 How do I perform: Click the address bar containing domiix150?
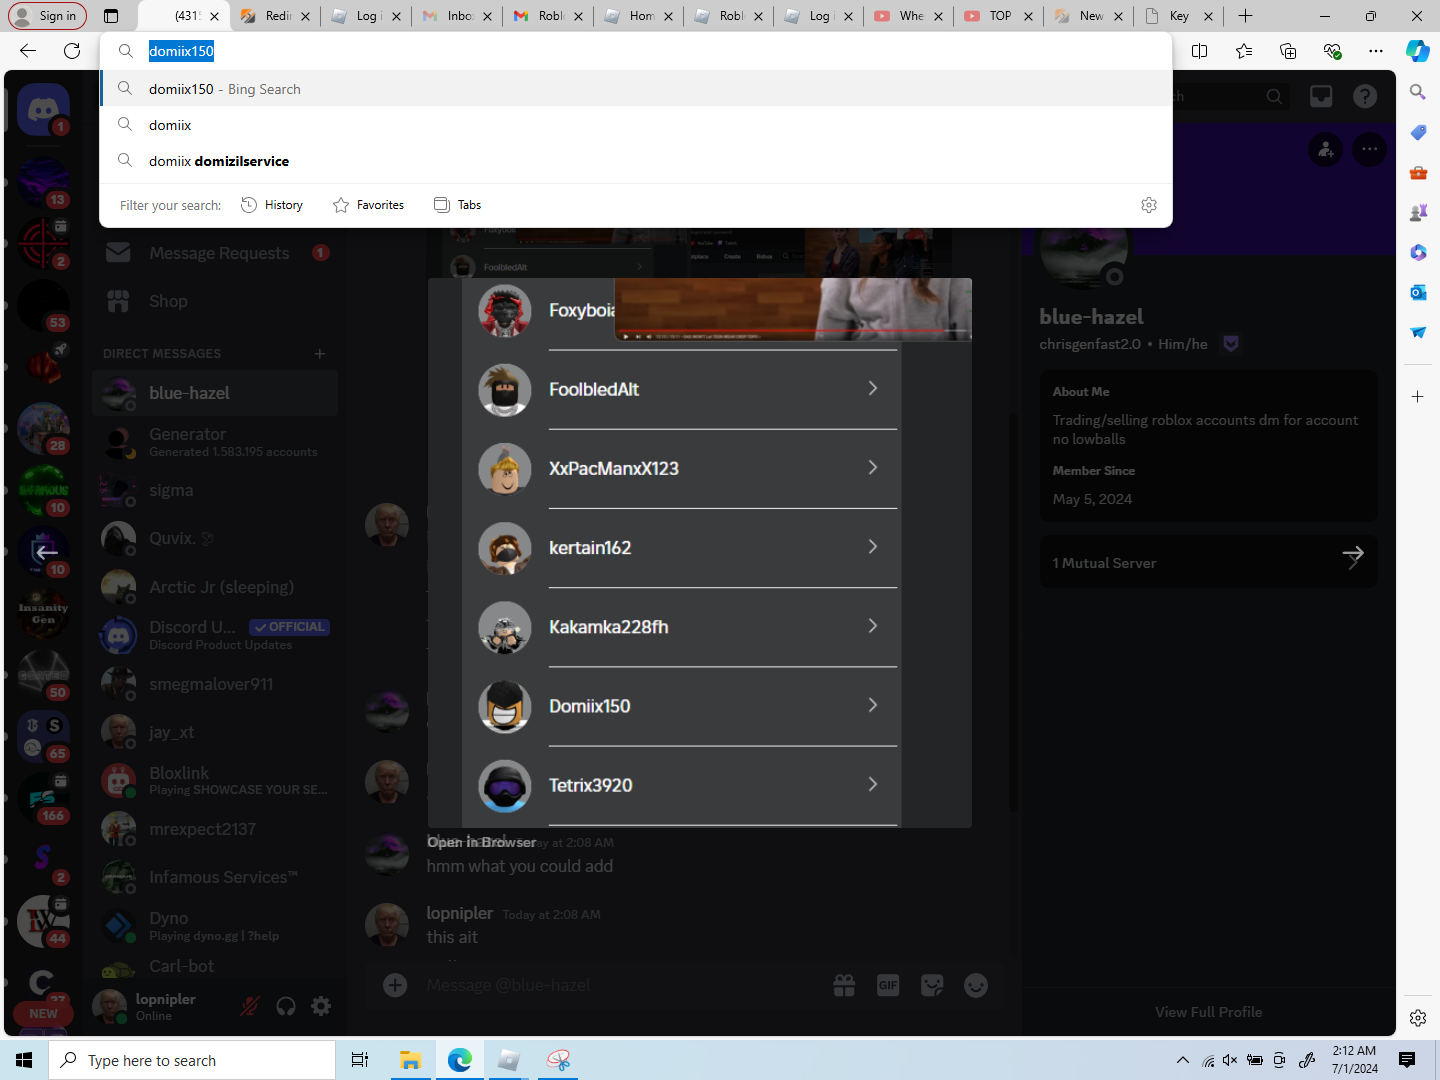636,51
